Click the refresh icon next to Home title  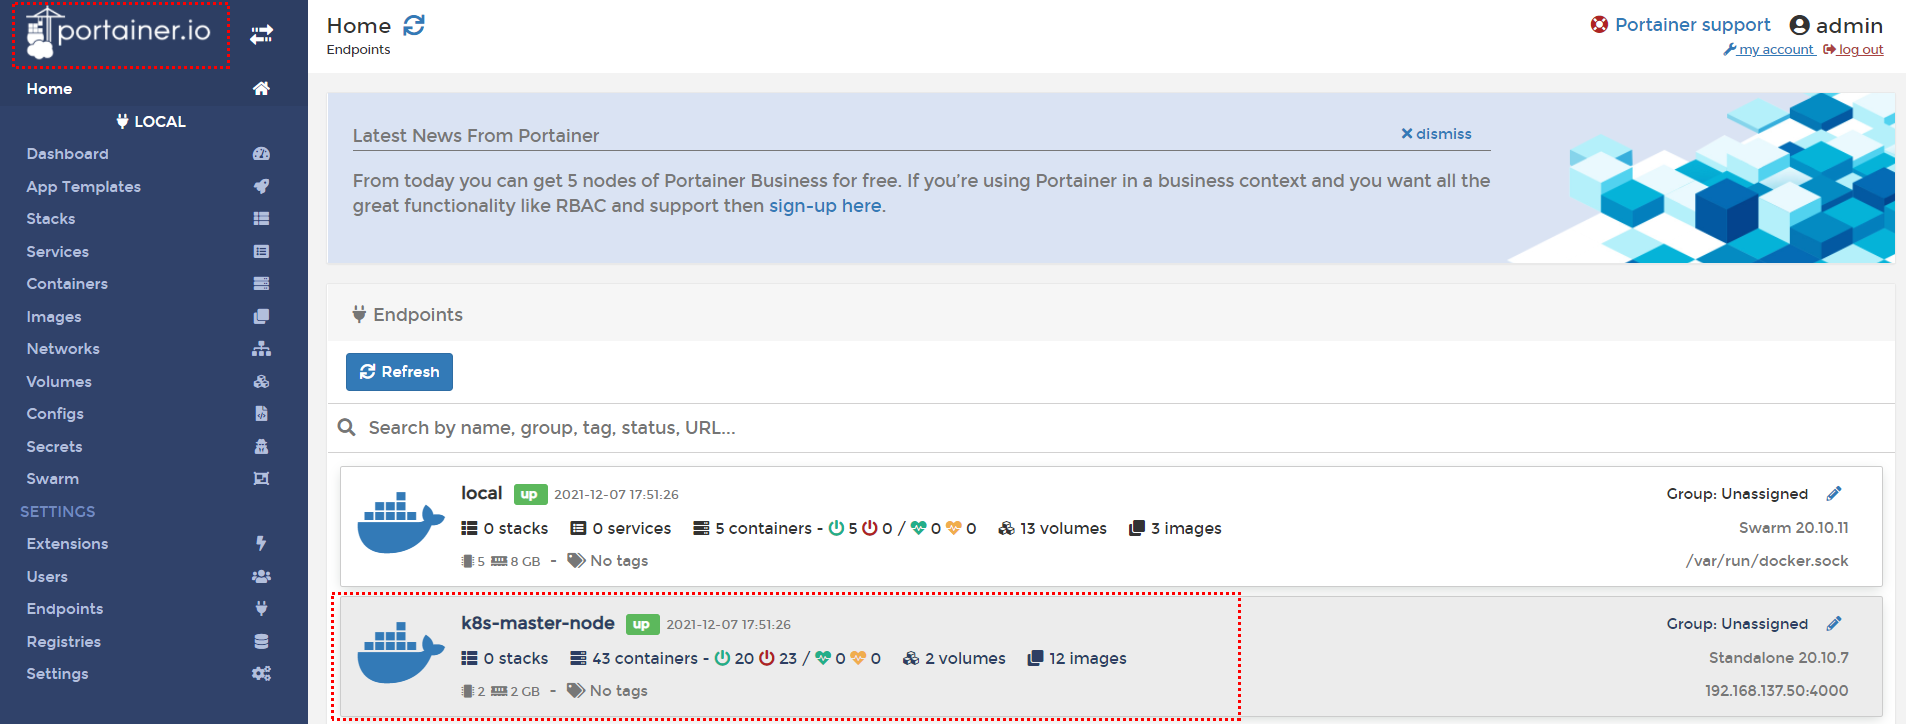pos(414,25)
